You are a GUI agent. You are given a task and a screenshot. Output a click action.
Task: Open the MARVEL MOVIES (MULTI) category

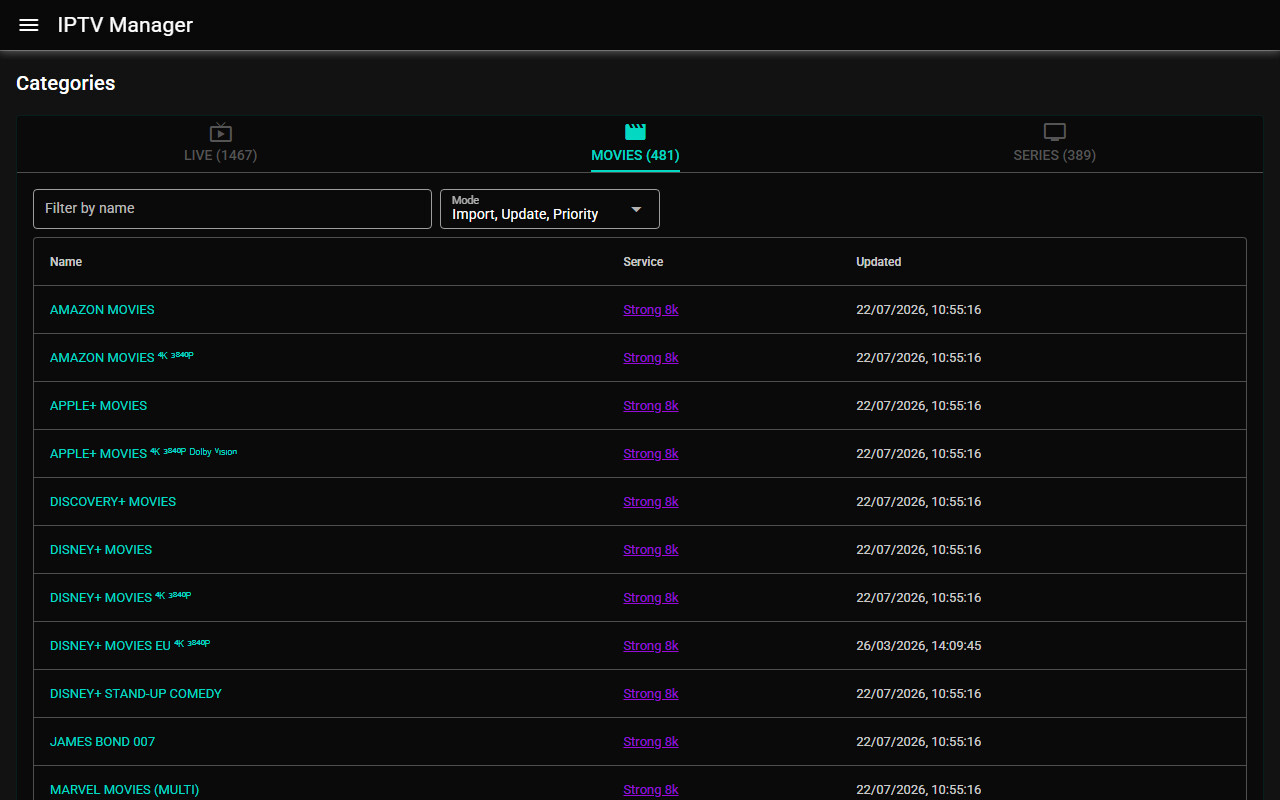click(x=124, y=790)
